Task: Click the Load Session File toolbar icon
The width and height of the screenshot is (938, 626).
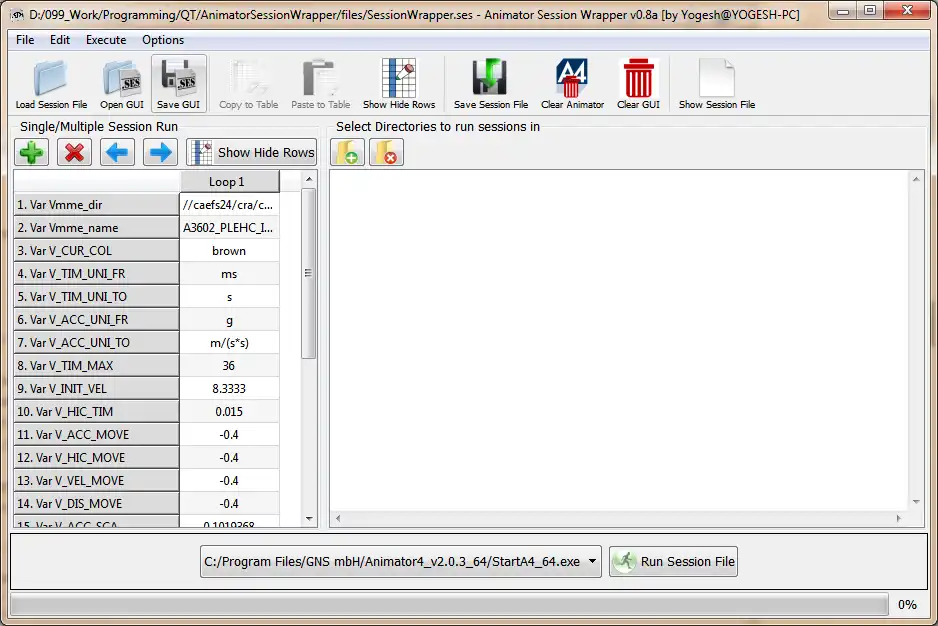Action: pyautogui.click(x=51, y=84)
